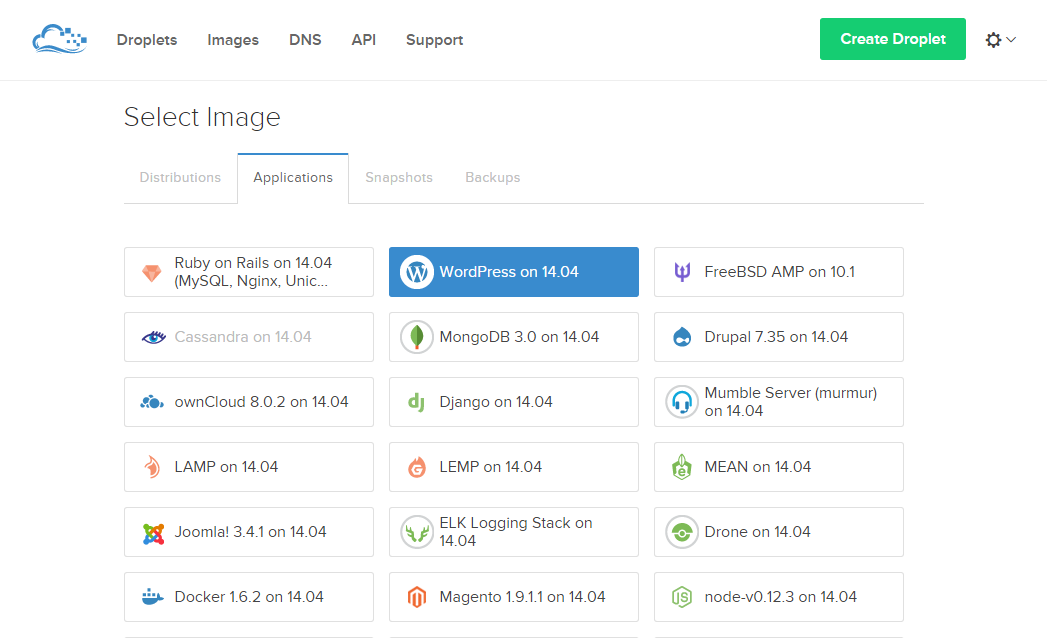
Task: Click the WordPress icon on the selected tile
Action: pos(416,271)
